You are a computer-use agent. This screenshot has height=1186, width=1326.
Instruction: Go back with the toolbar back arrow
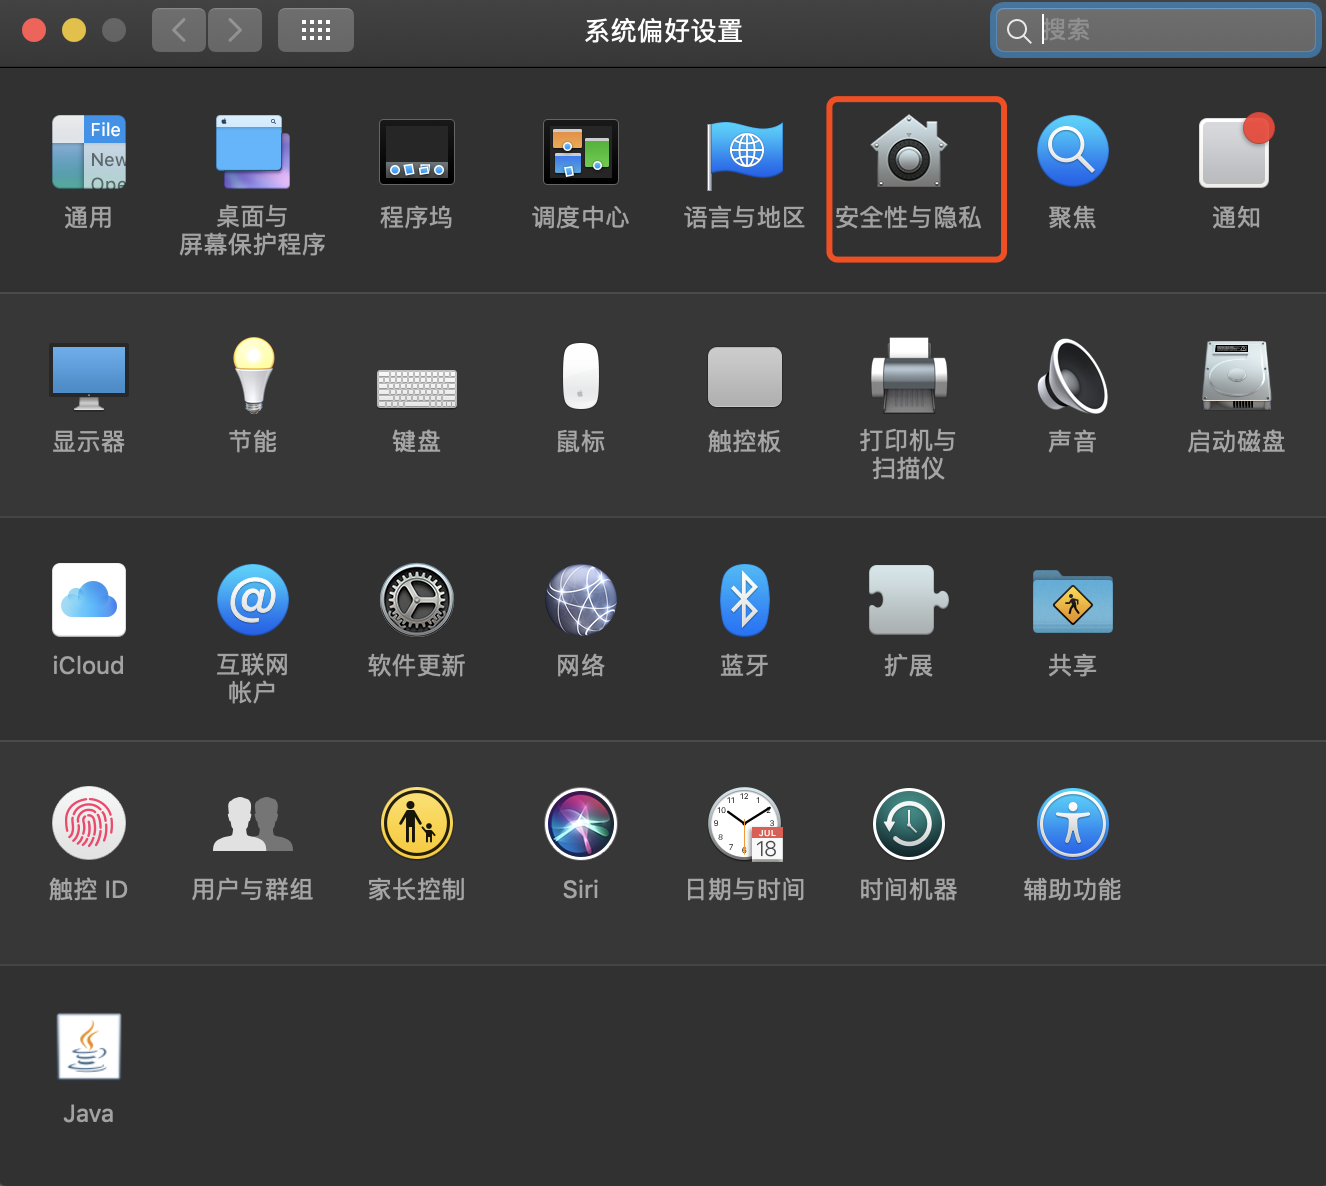coord(179,30)
